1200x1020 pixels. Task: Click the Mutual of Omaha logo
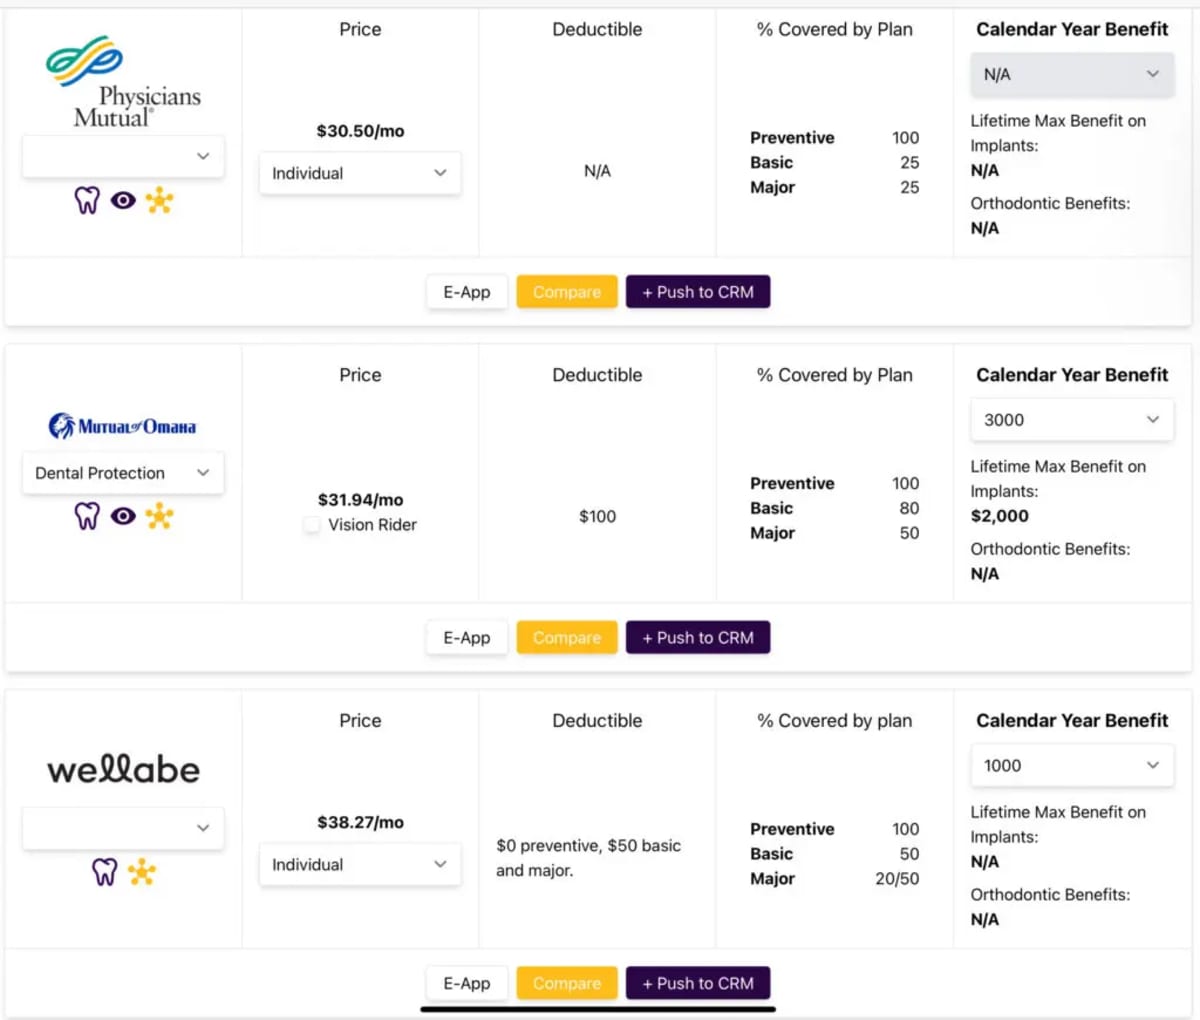click(x=123, y=426)
